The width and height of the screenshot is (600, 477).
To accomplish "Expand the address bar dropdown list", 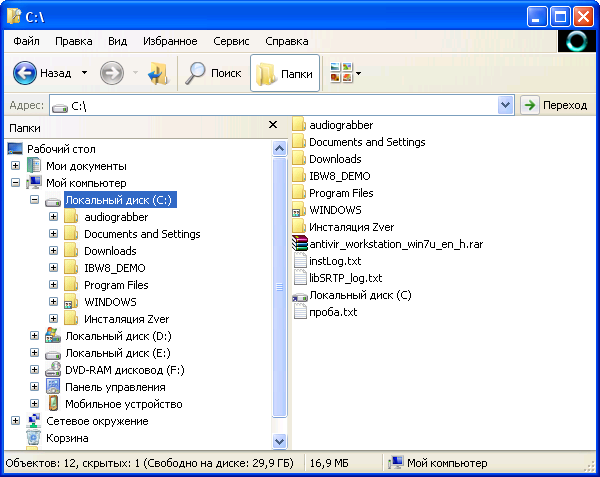I will [x=505, y=105].
